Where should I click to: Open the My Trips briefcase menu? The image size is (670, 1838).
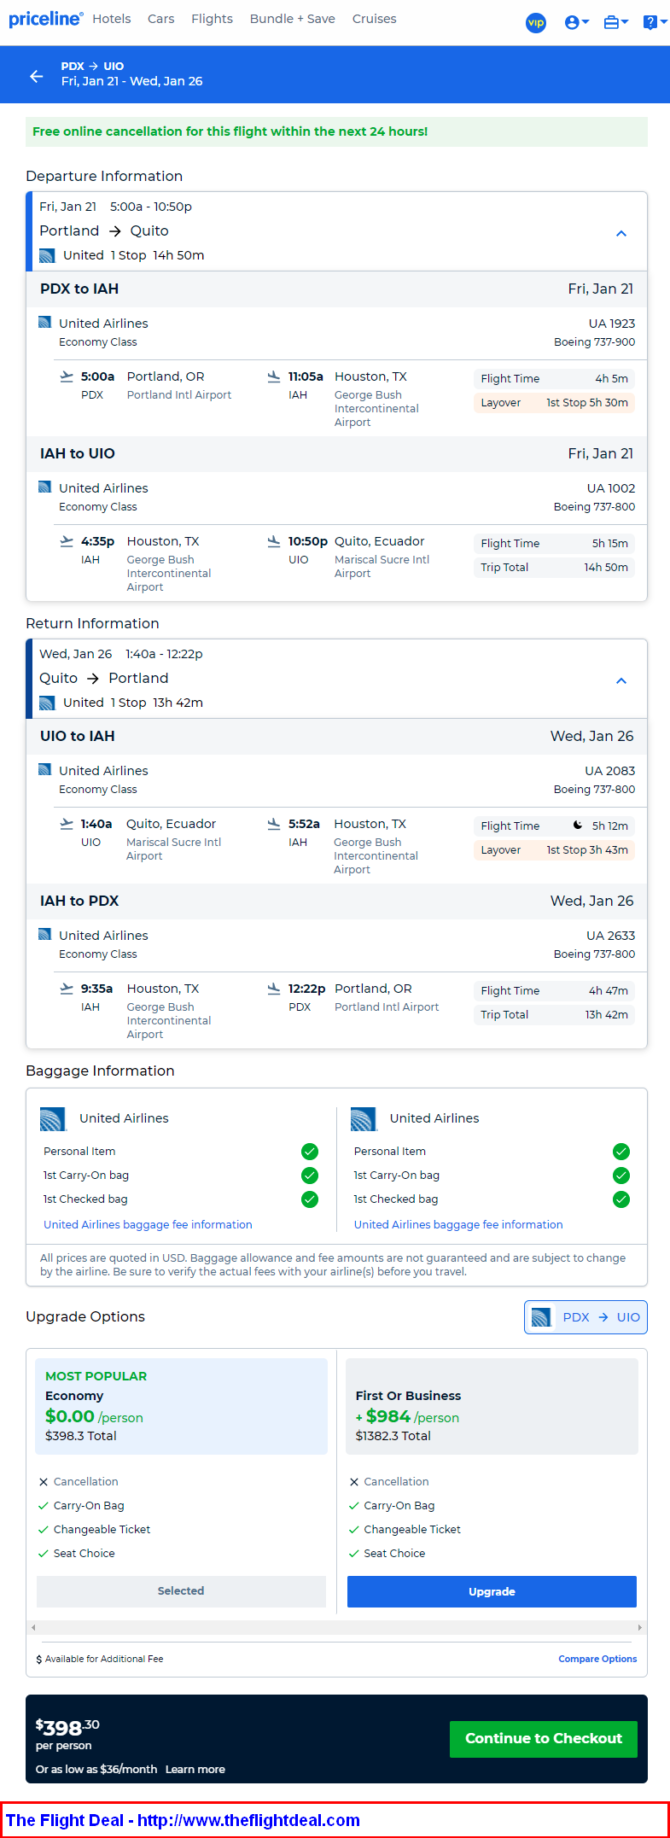click(616, 22)
